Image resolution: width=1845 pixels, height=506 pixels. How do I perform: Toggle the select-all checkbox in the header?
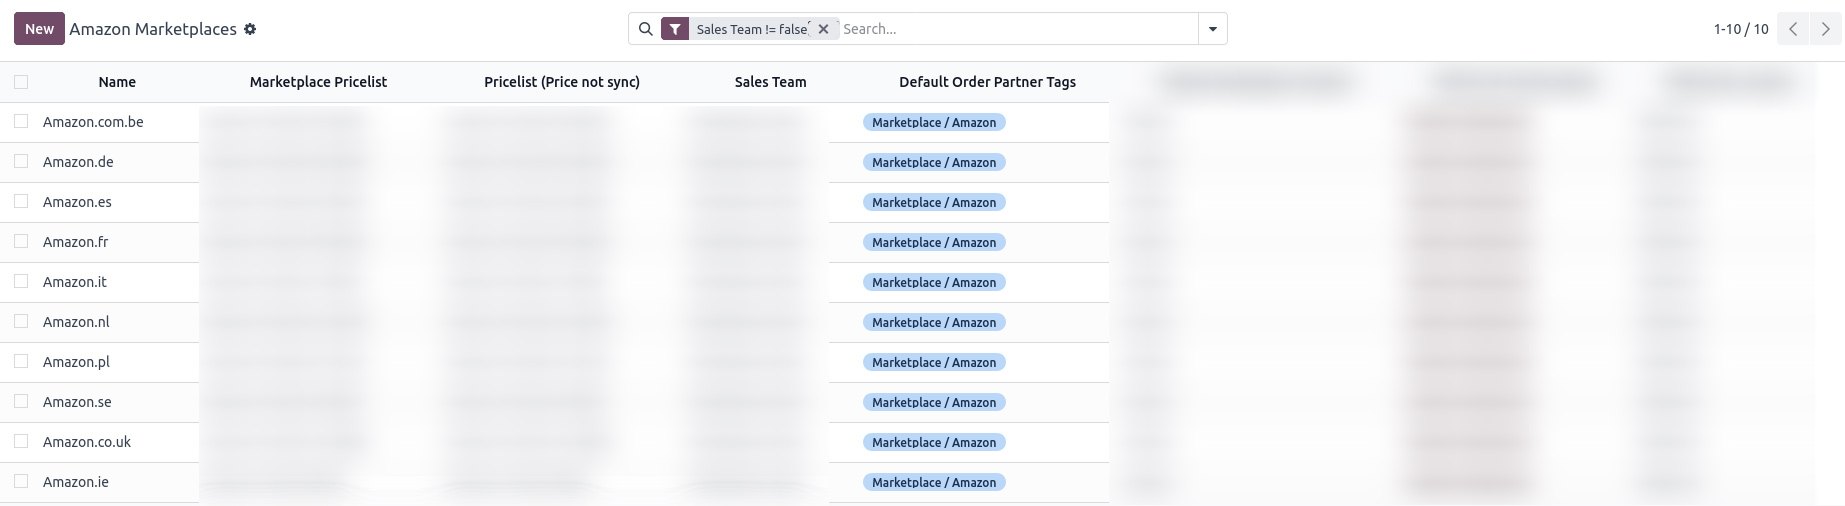click(21, 82)
